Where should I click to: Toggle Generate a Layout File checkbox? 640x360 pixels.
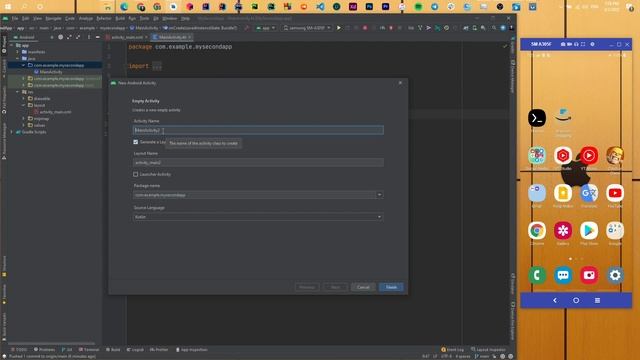tap(136, 142)
